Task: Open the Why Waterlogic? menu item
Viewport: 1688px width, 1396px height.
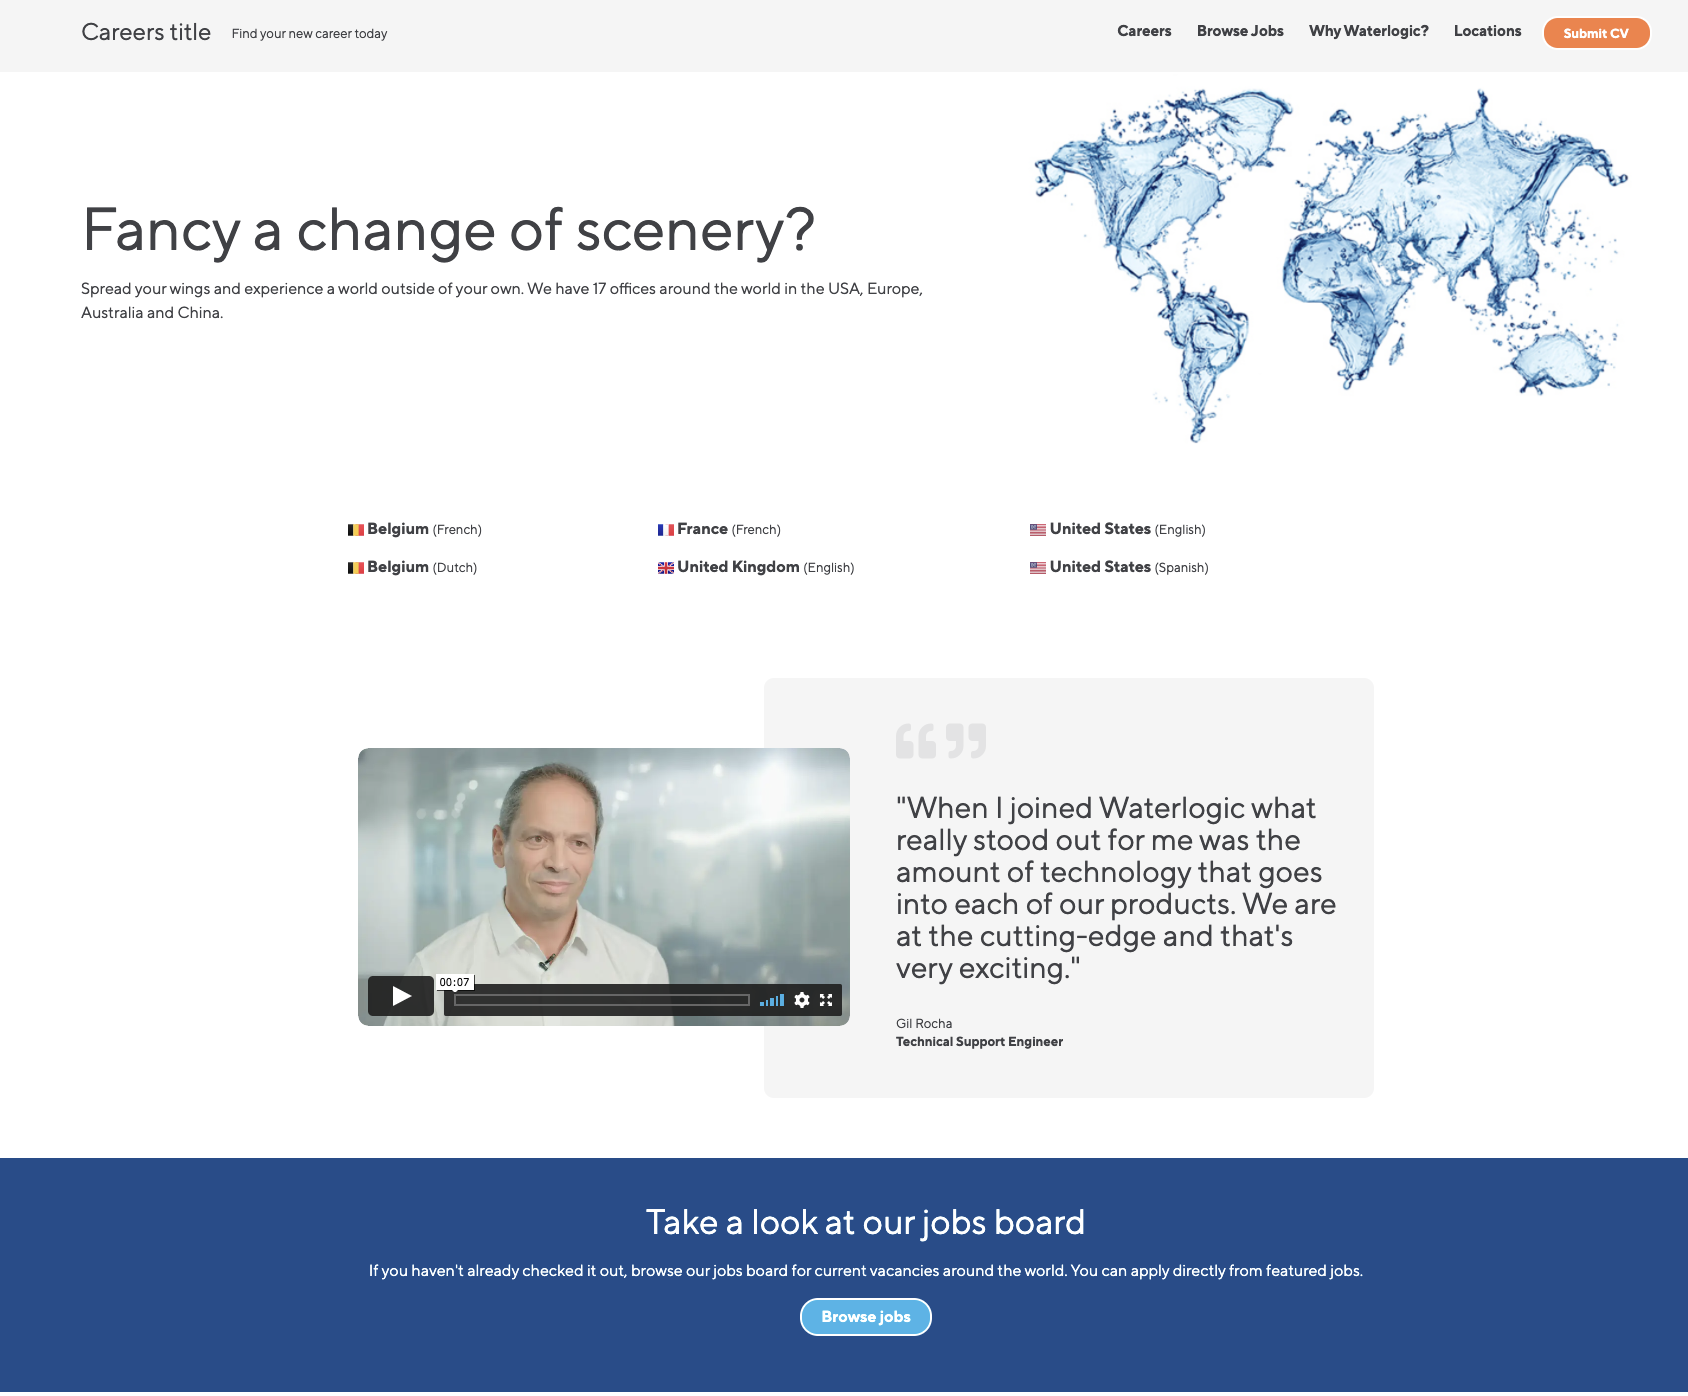Action: coord(1369,31)
